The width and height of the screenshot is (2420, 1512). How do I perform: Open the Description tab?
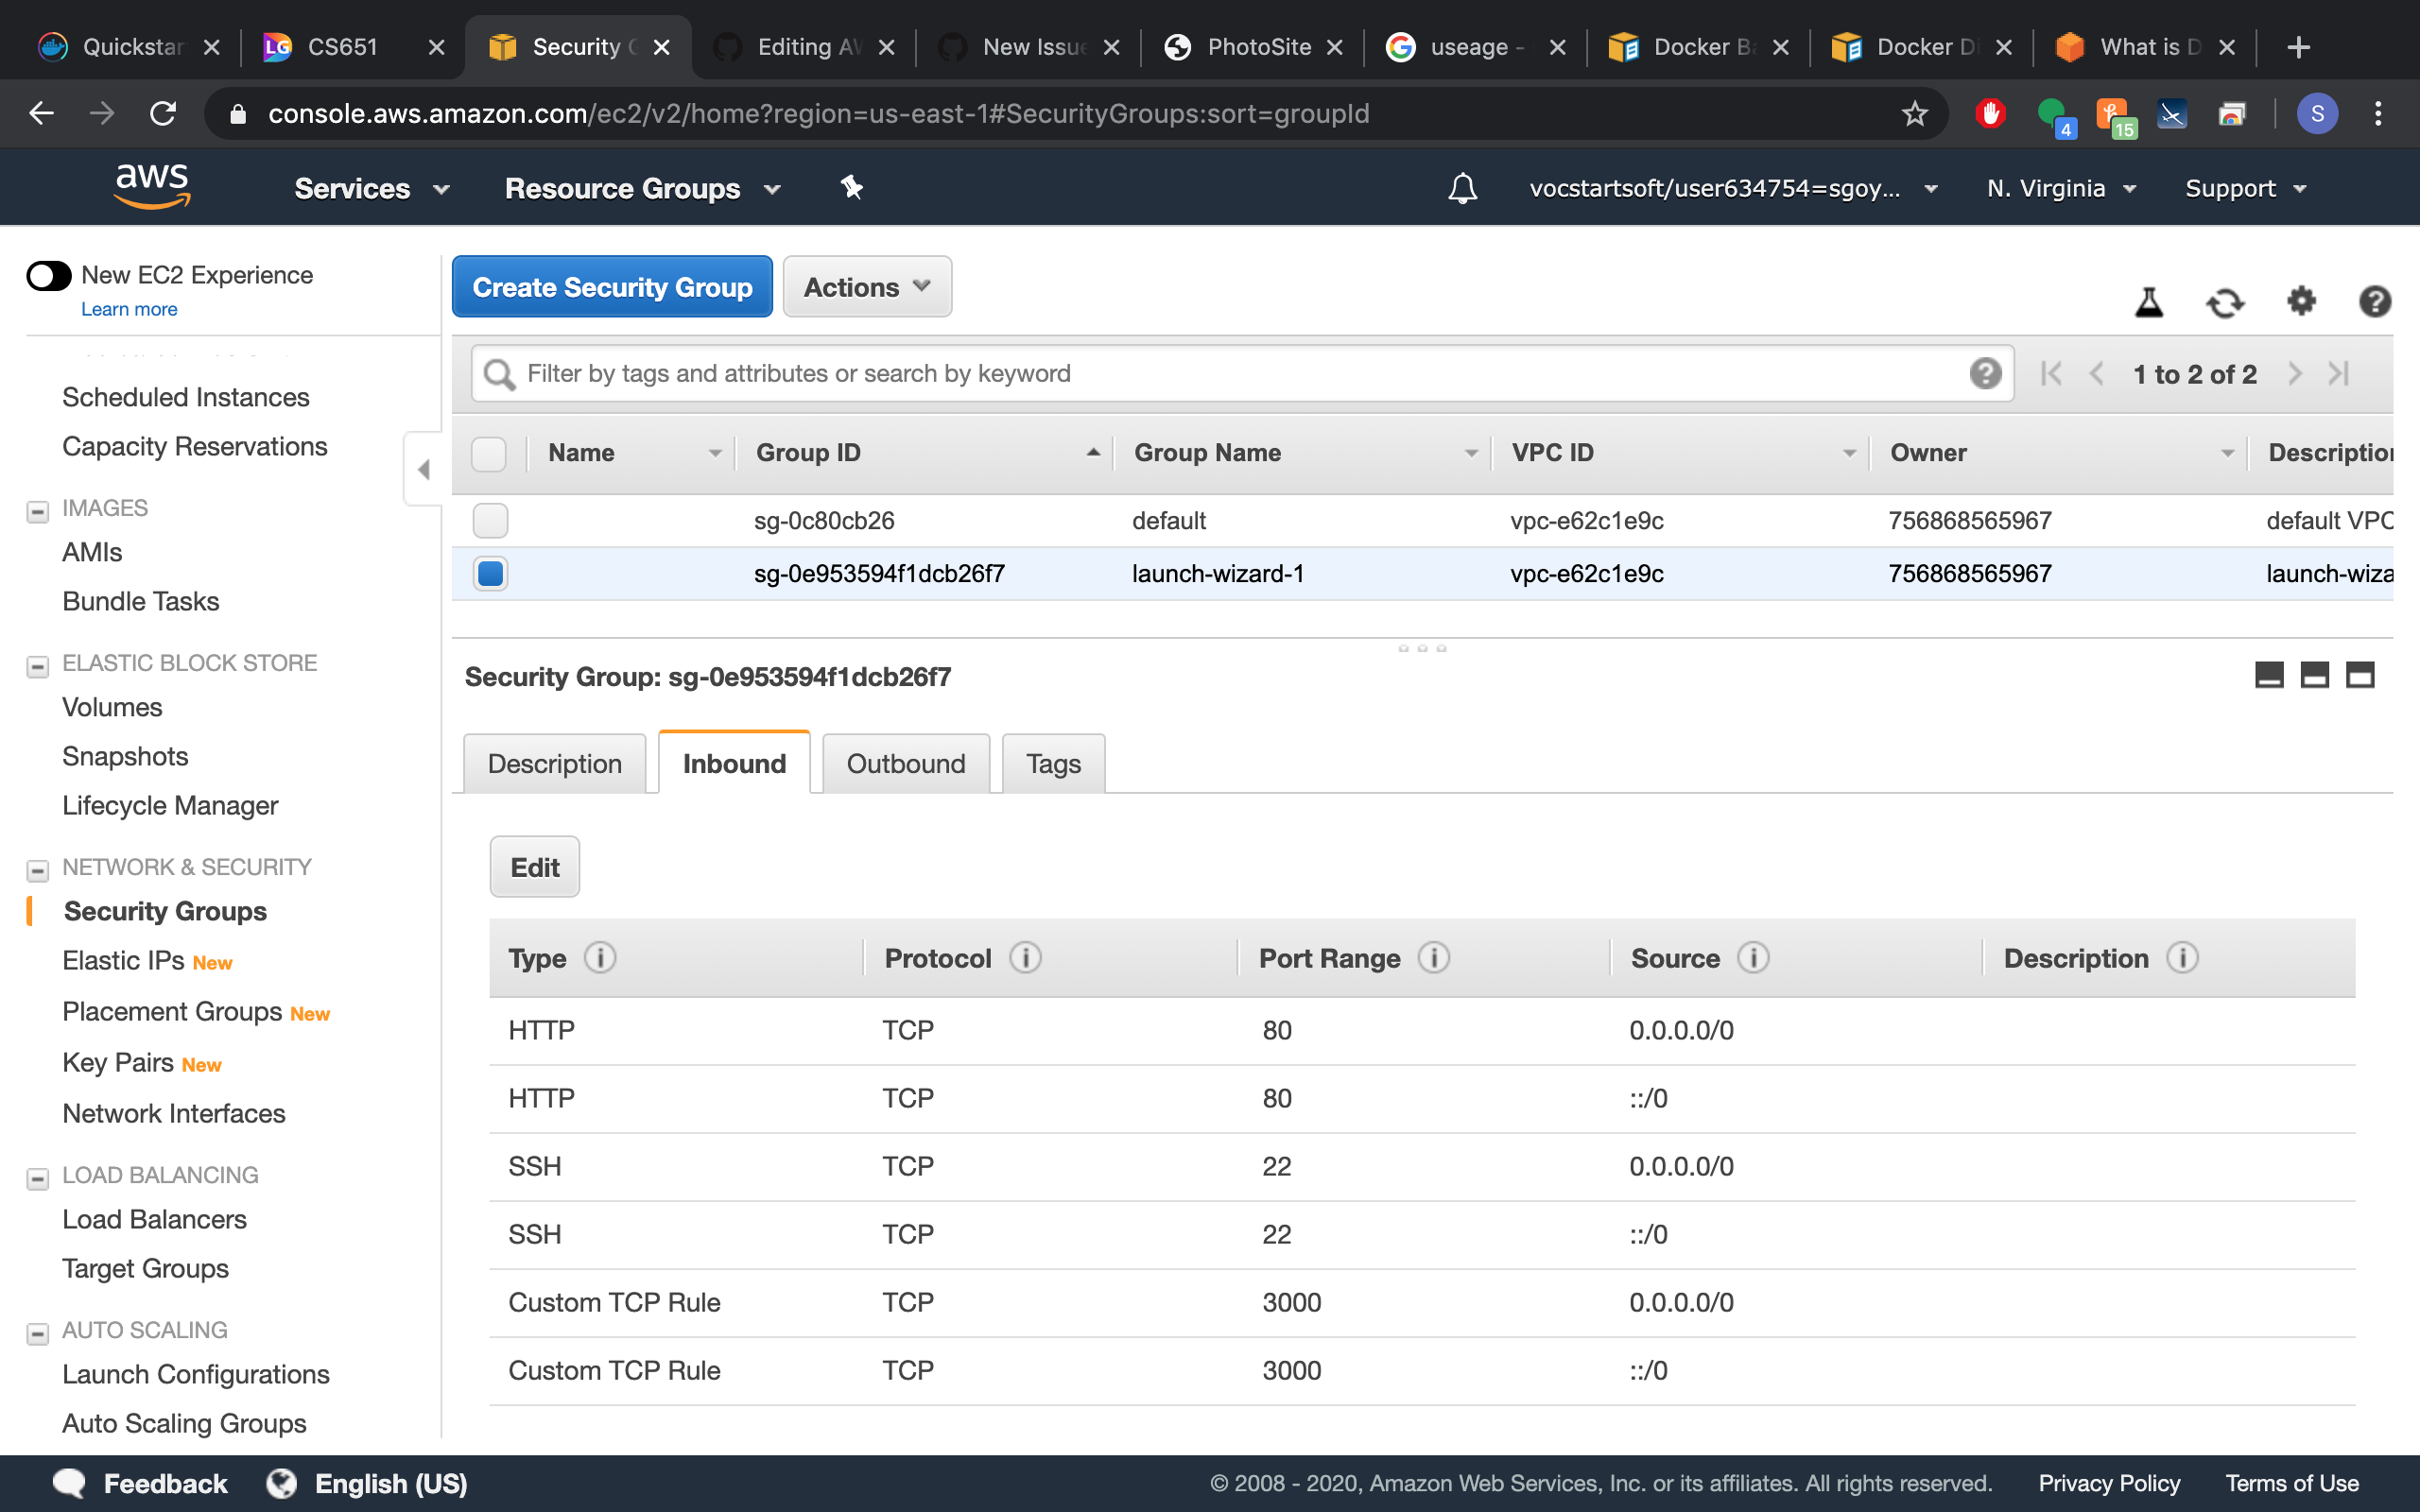tap(554, 763)
